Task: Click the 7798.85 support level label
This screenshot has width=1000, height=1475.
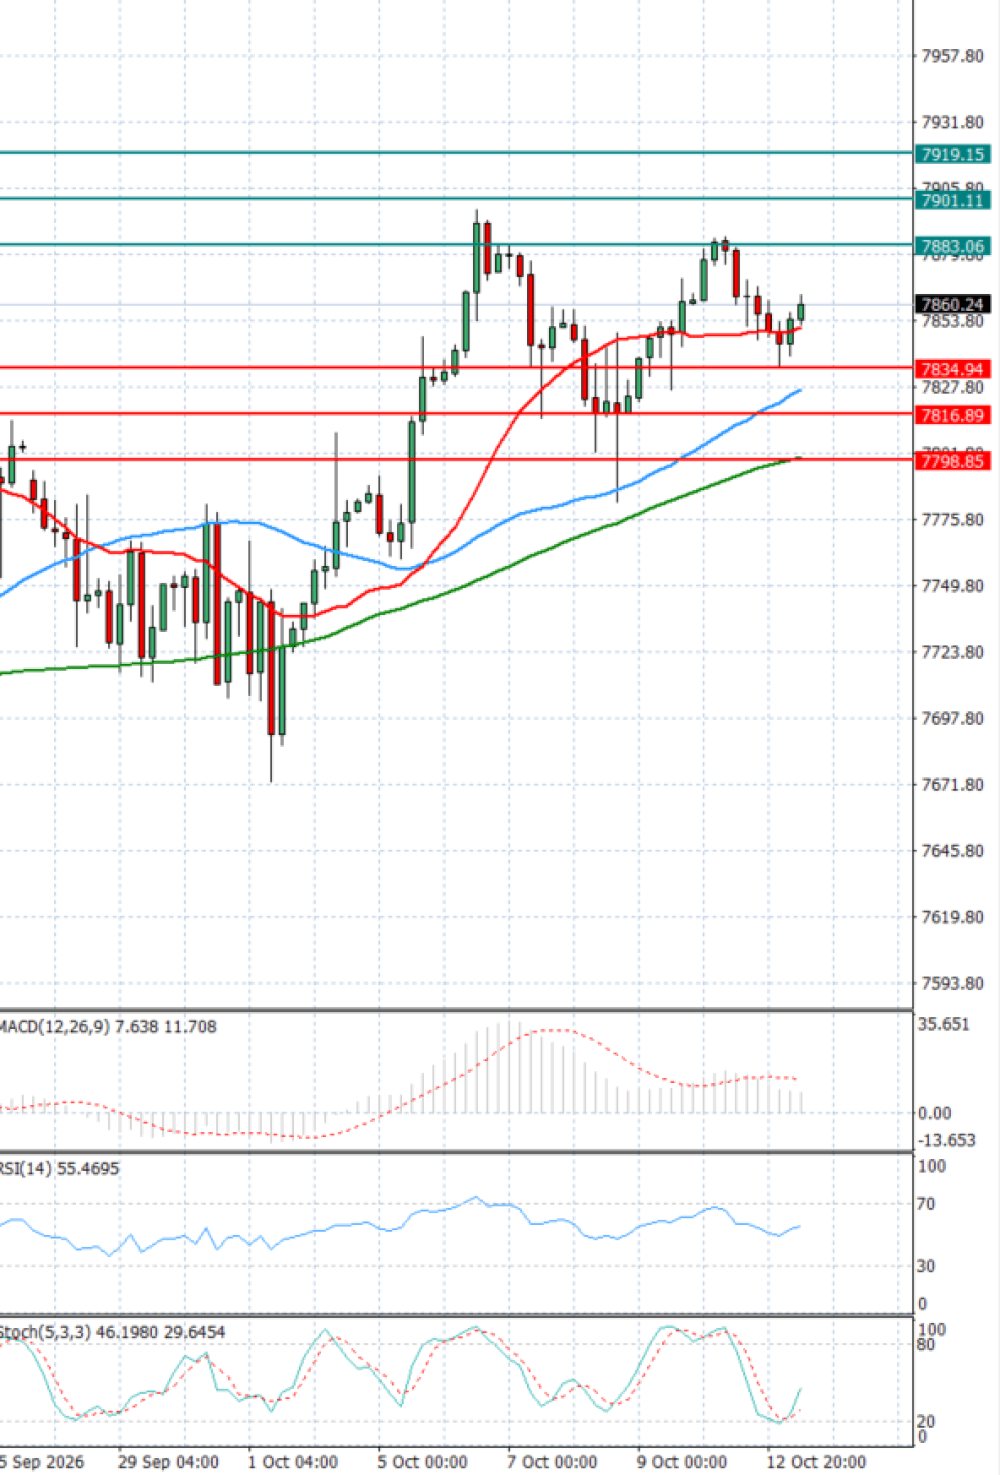Action: pos(953,461)
